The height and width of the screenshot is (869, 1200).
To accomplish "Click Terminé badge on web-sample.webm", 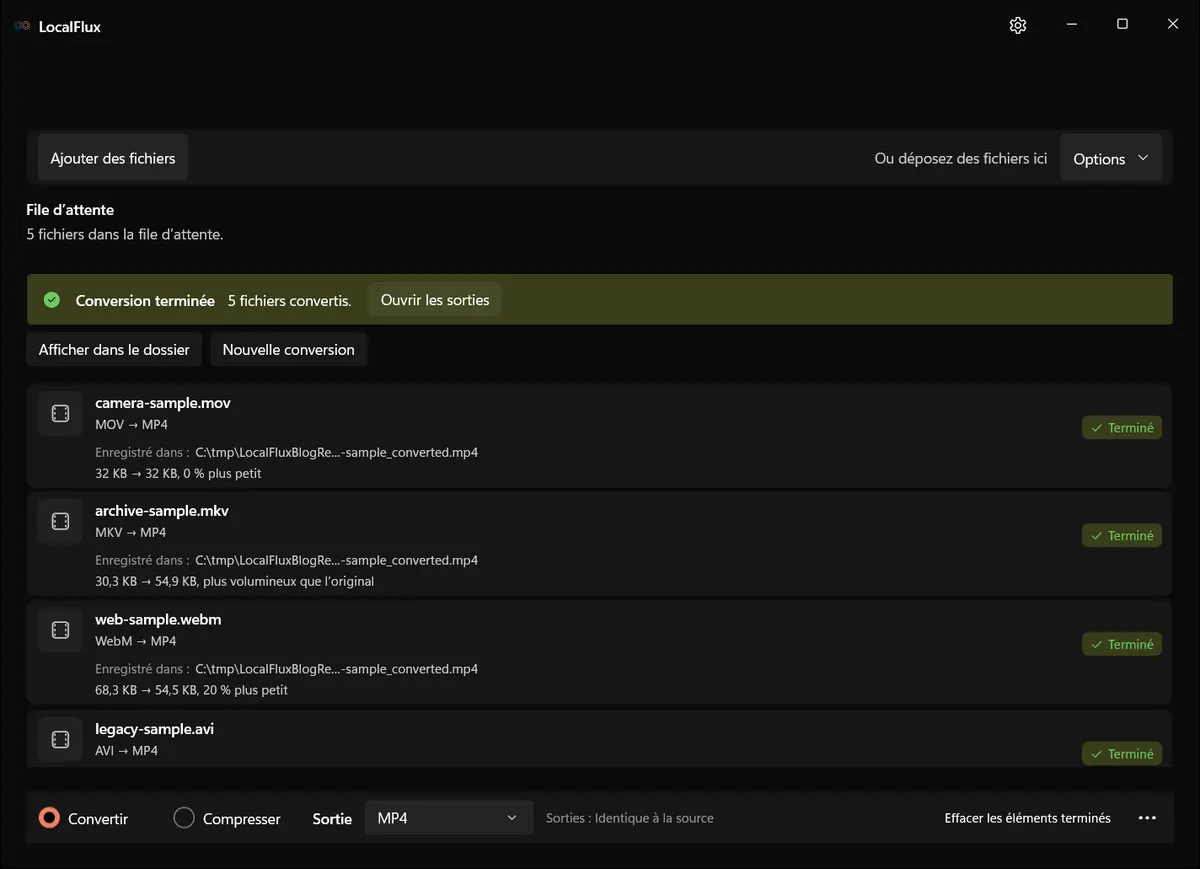I will (1122, 645).
